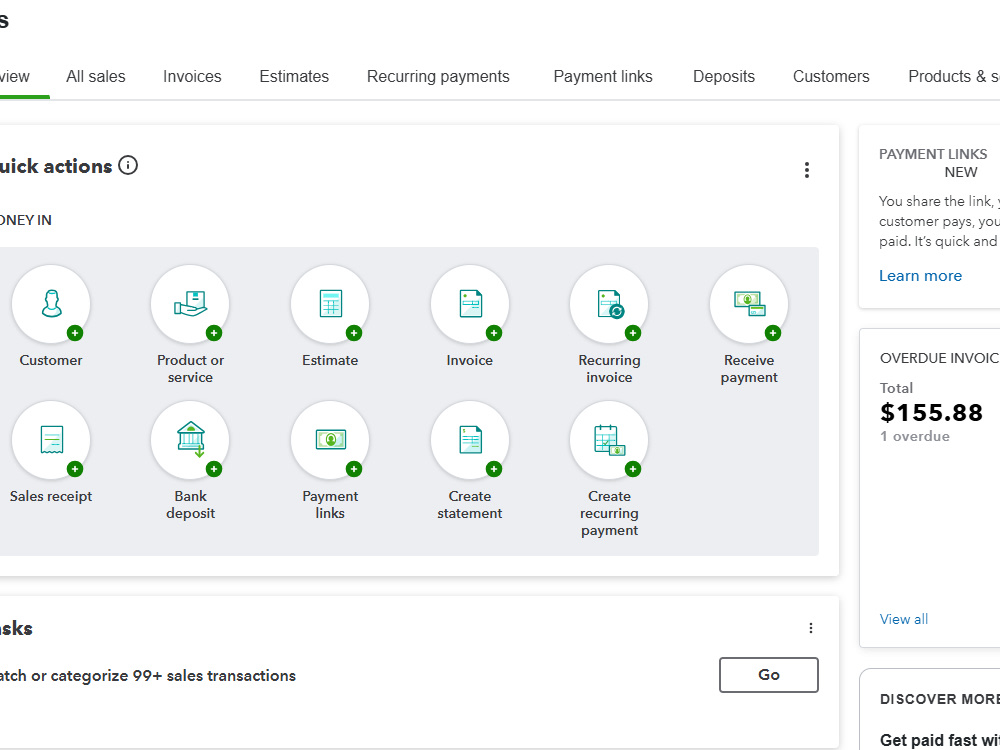Open the Bank deposit quick action
Viewport: 1000px width, 750px height.
point(190,440)
